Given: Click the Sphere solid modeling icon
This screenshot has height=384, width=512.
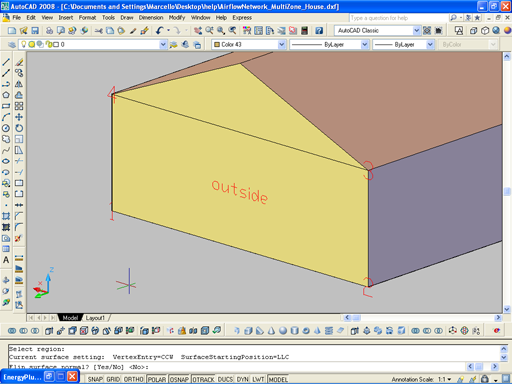Looking at the screenshot, I should click(283, 331).
